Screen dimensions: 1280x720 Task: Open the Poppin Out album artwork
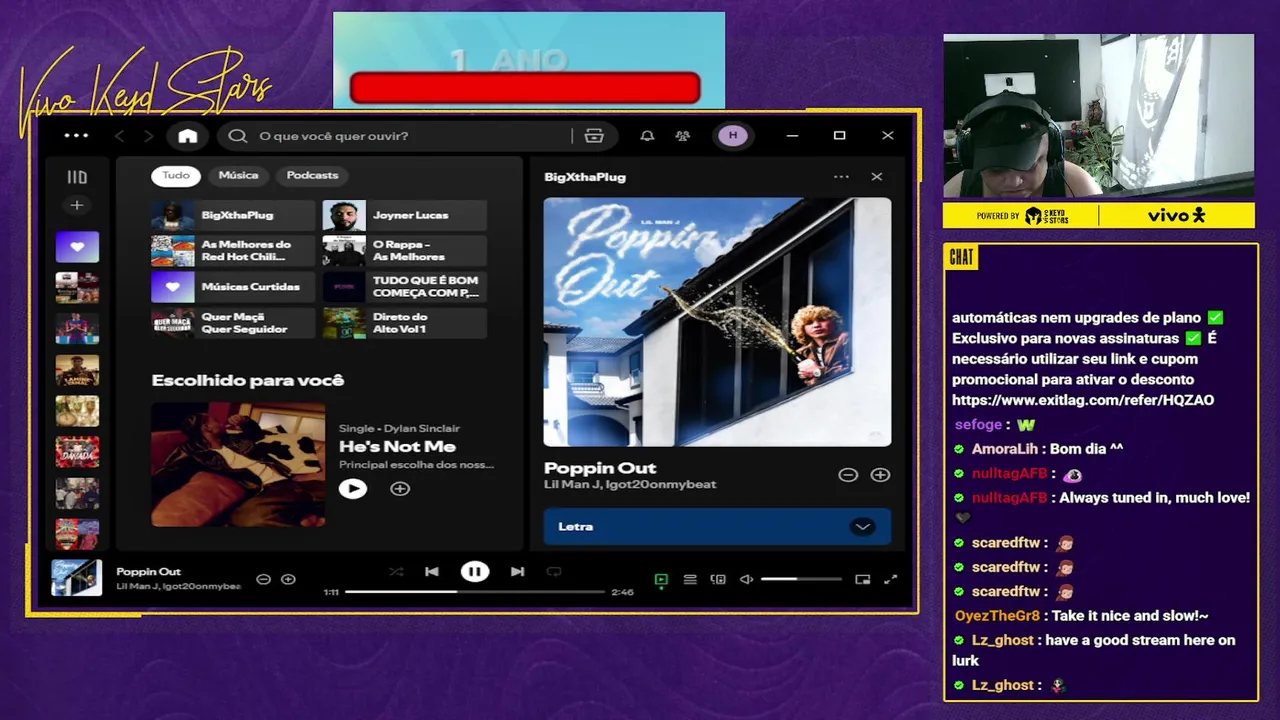[x=717, y=322]
